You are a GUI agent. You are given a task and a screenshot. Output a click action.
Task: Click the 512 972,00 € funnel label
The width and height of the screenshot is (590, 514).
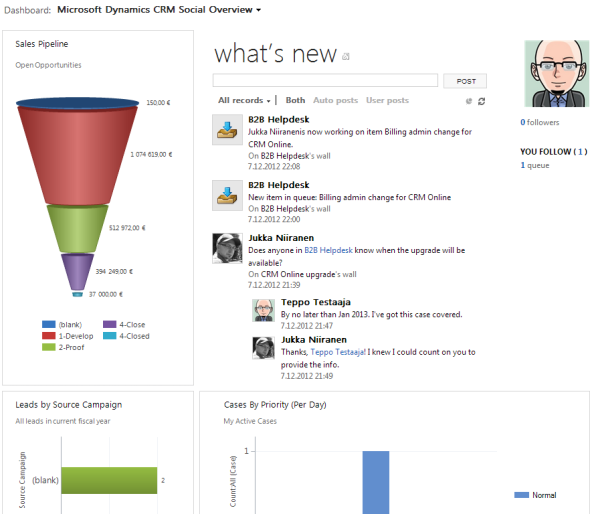[127, 228]
